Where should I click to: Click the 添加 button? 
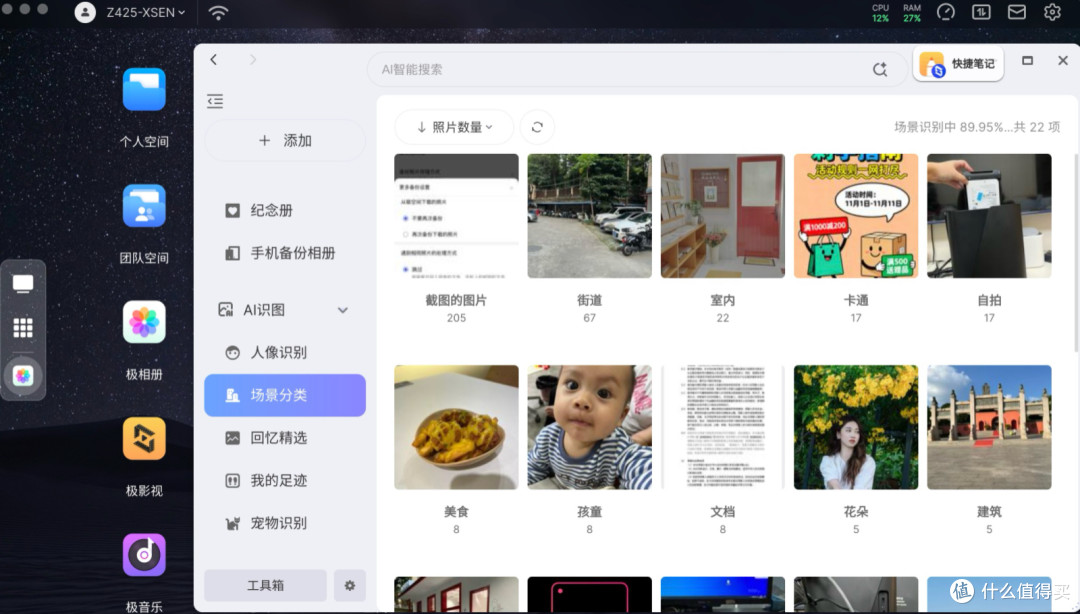point(284,141)
